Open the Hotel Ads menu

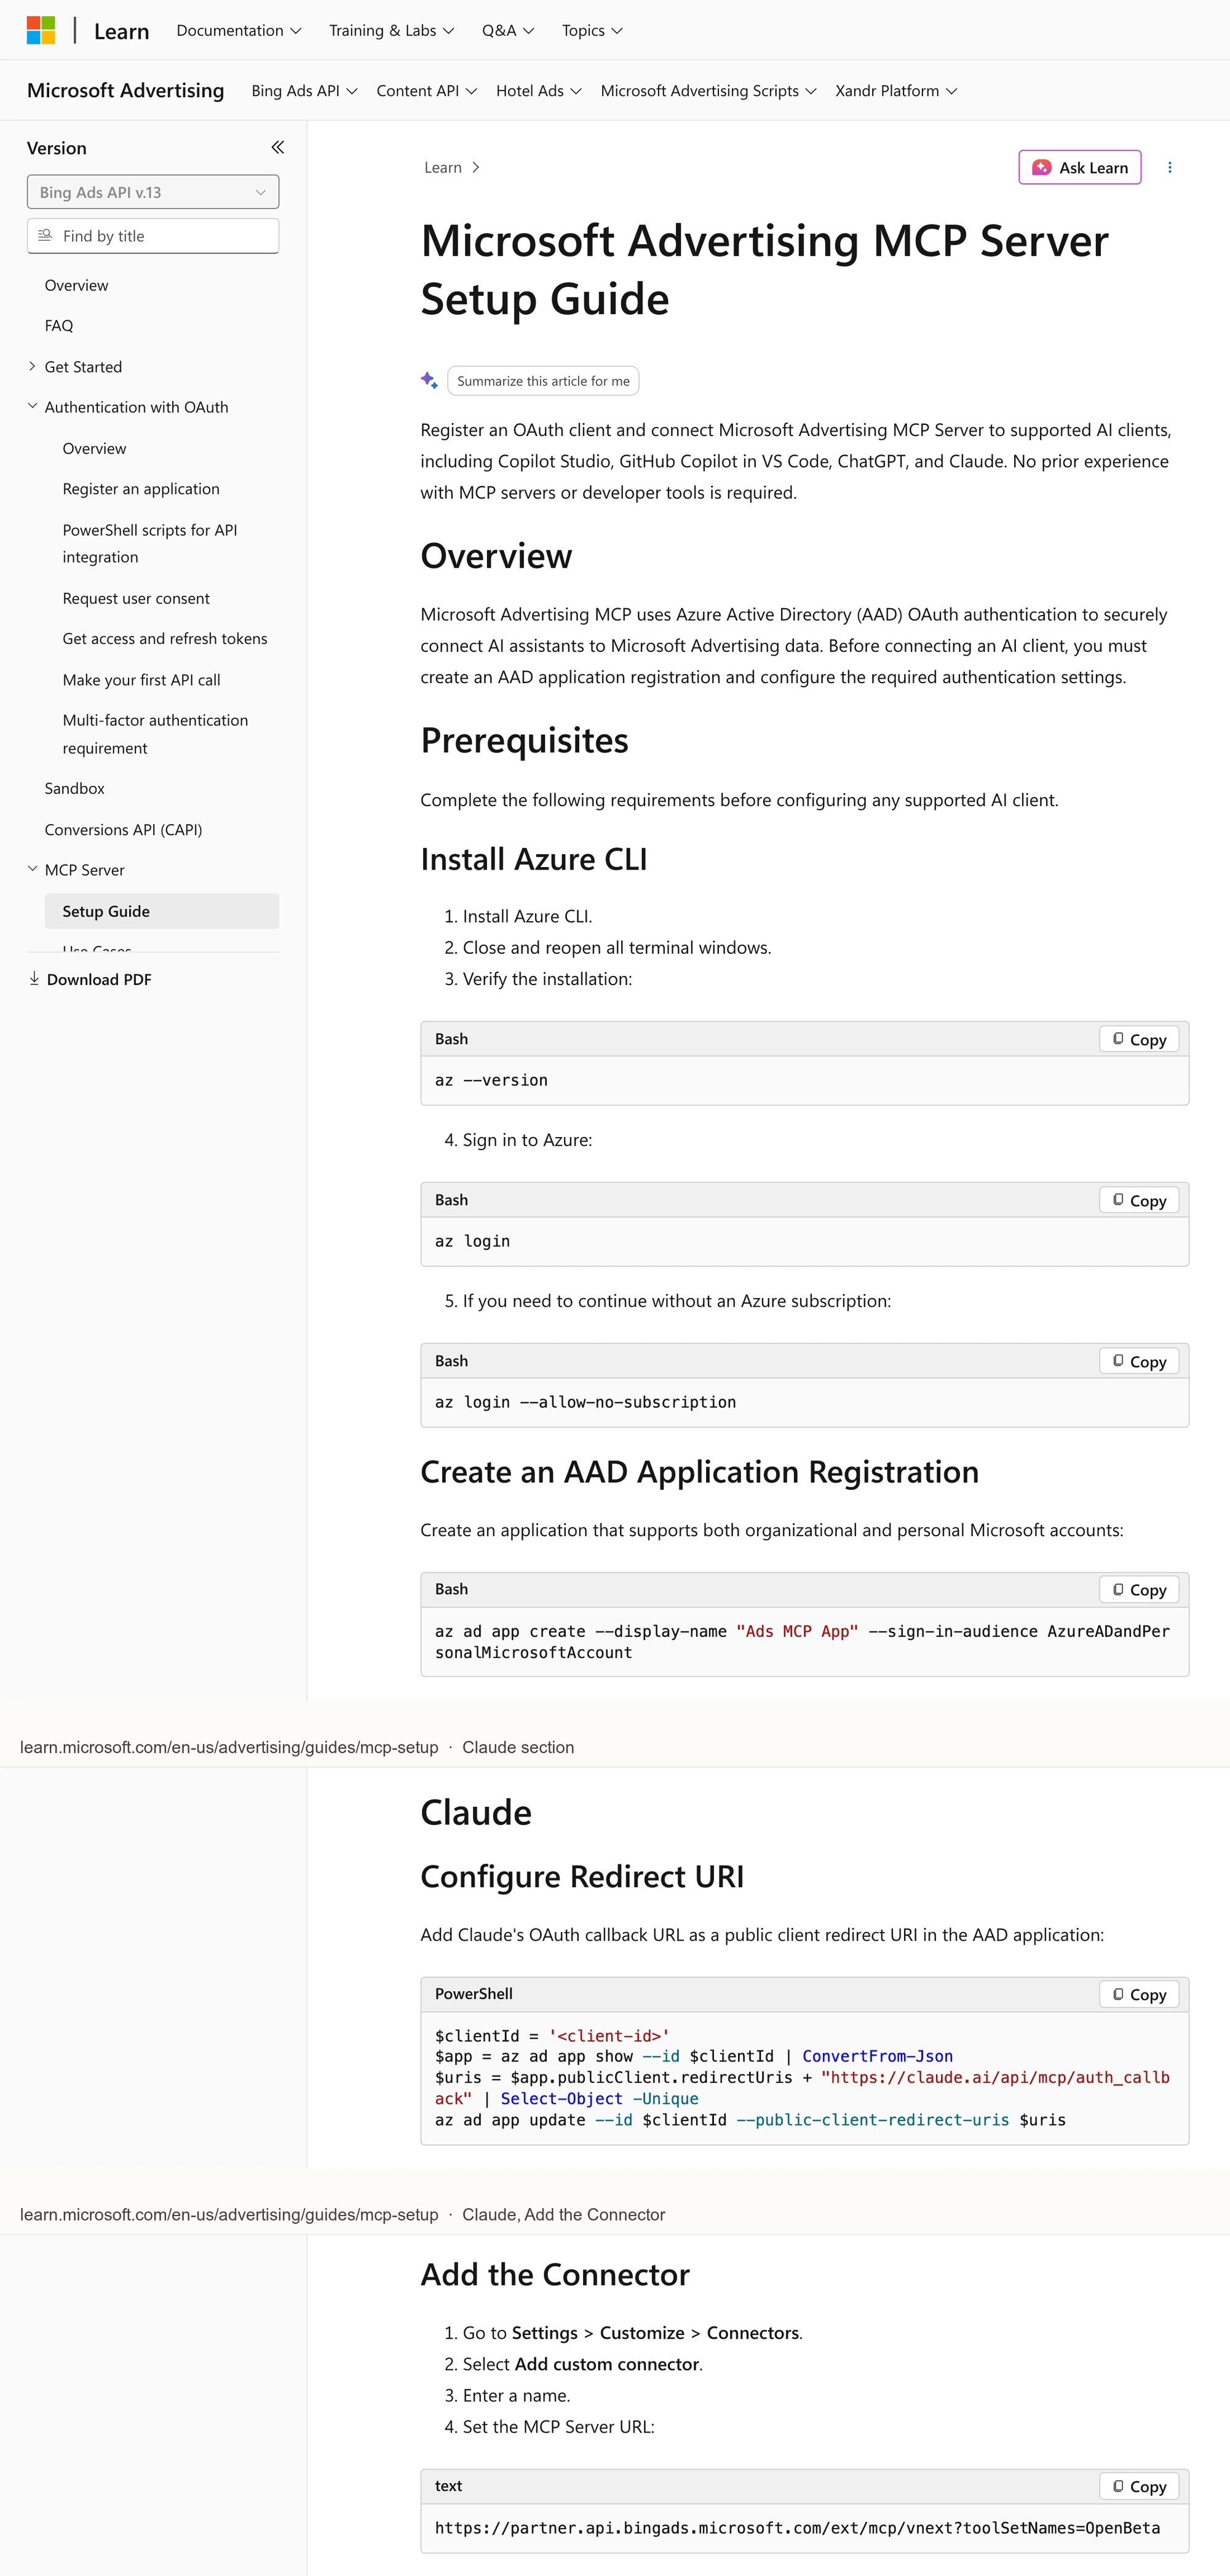pyautogui.click(x=539, y=91)
